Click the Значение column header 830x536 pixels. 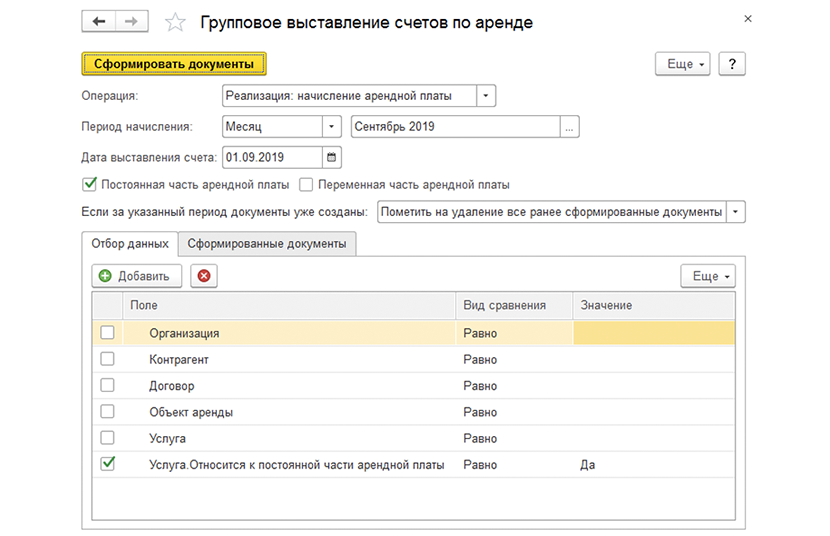pos(654,305)
